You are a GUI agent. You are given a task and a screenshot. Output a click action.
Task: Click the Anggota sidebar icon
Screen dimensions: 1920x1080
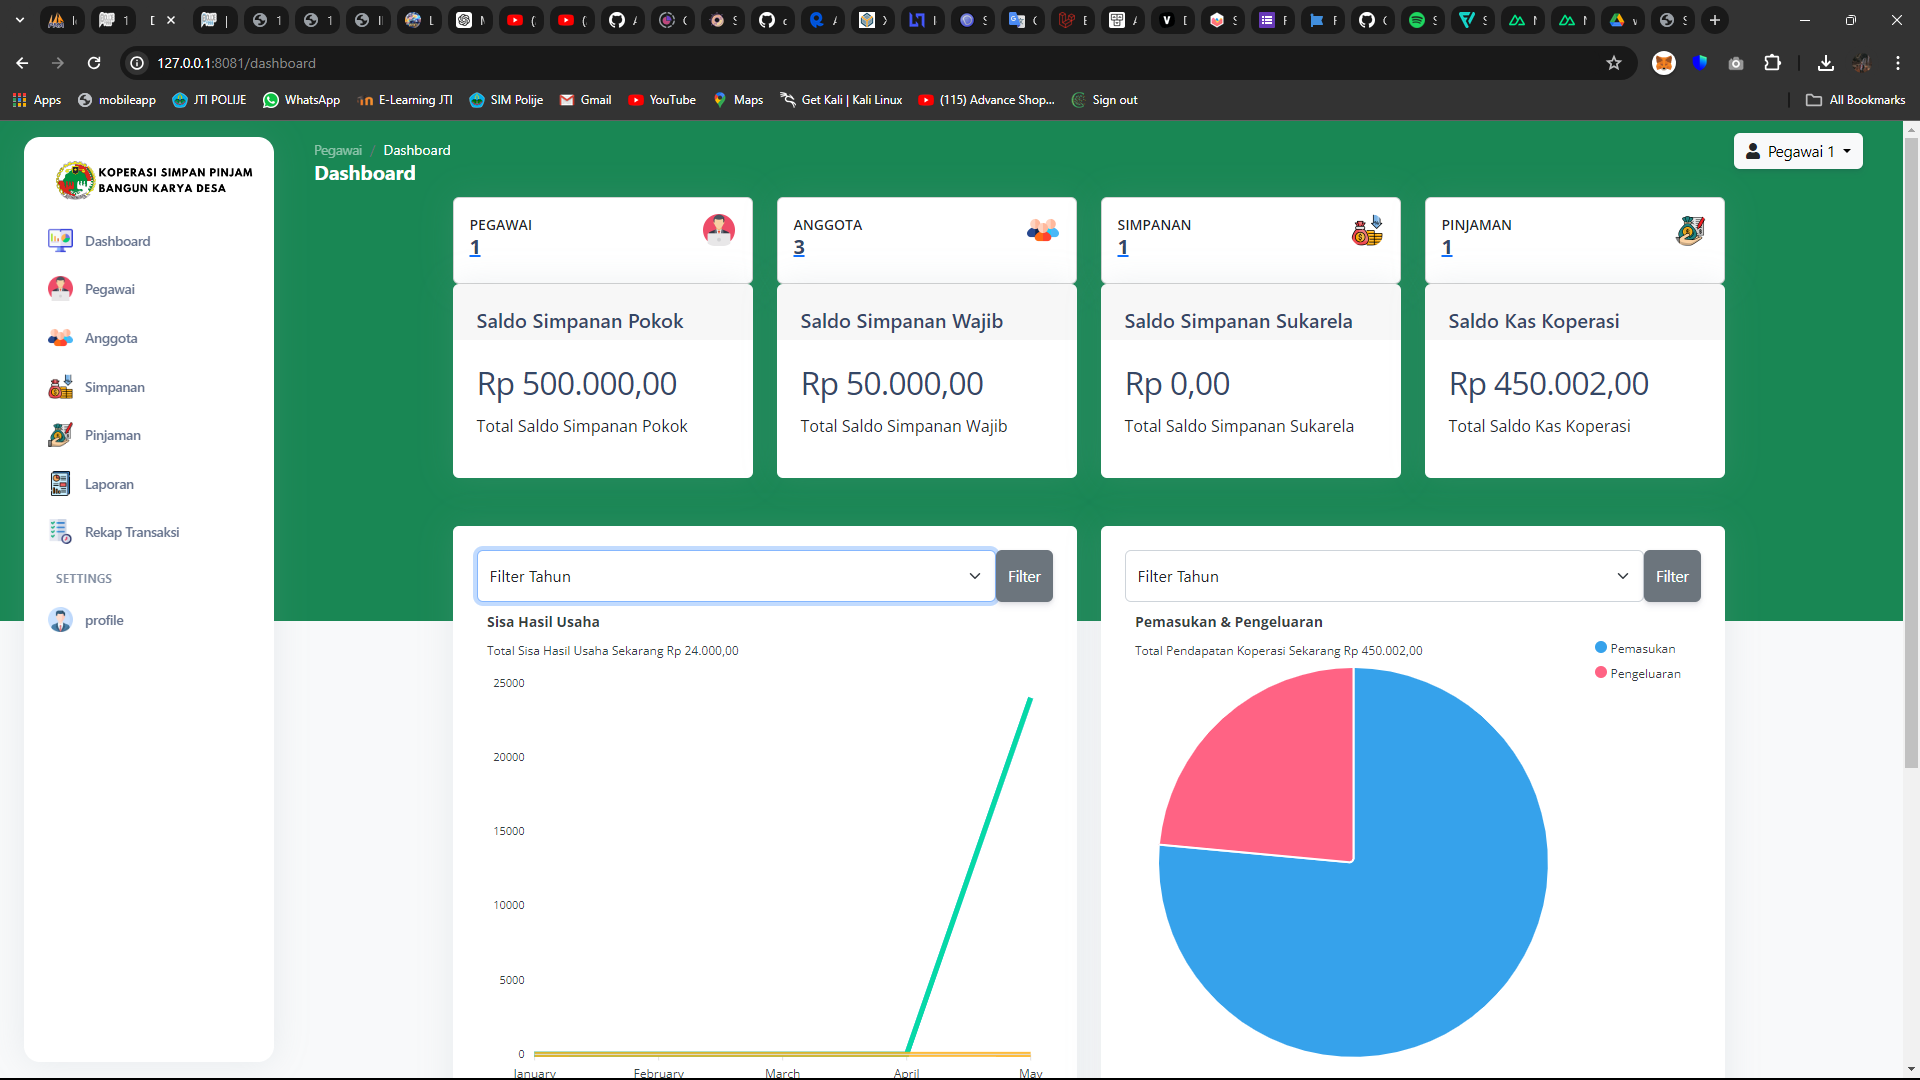(60, 338)
